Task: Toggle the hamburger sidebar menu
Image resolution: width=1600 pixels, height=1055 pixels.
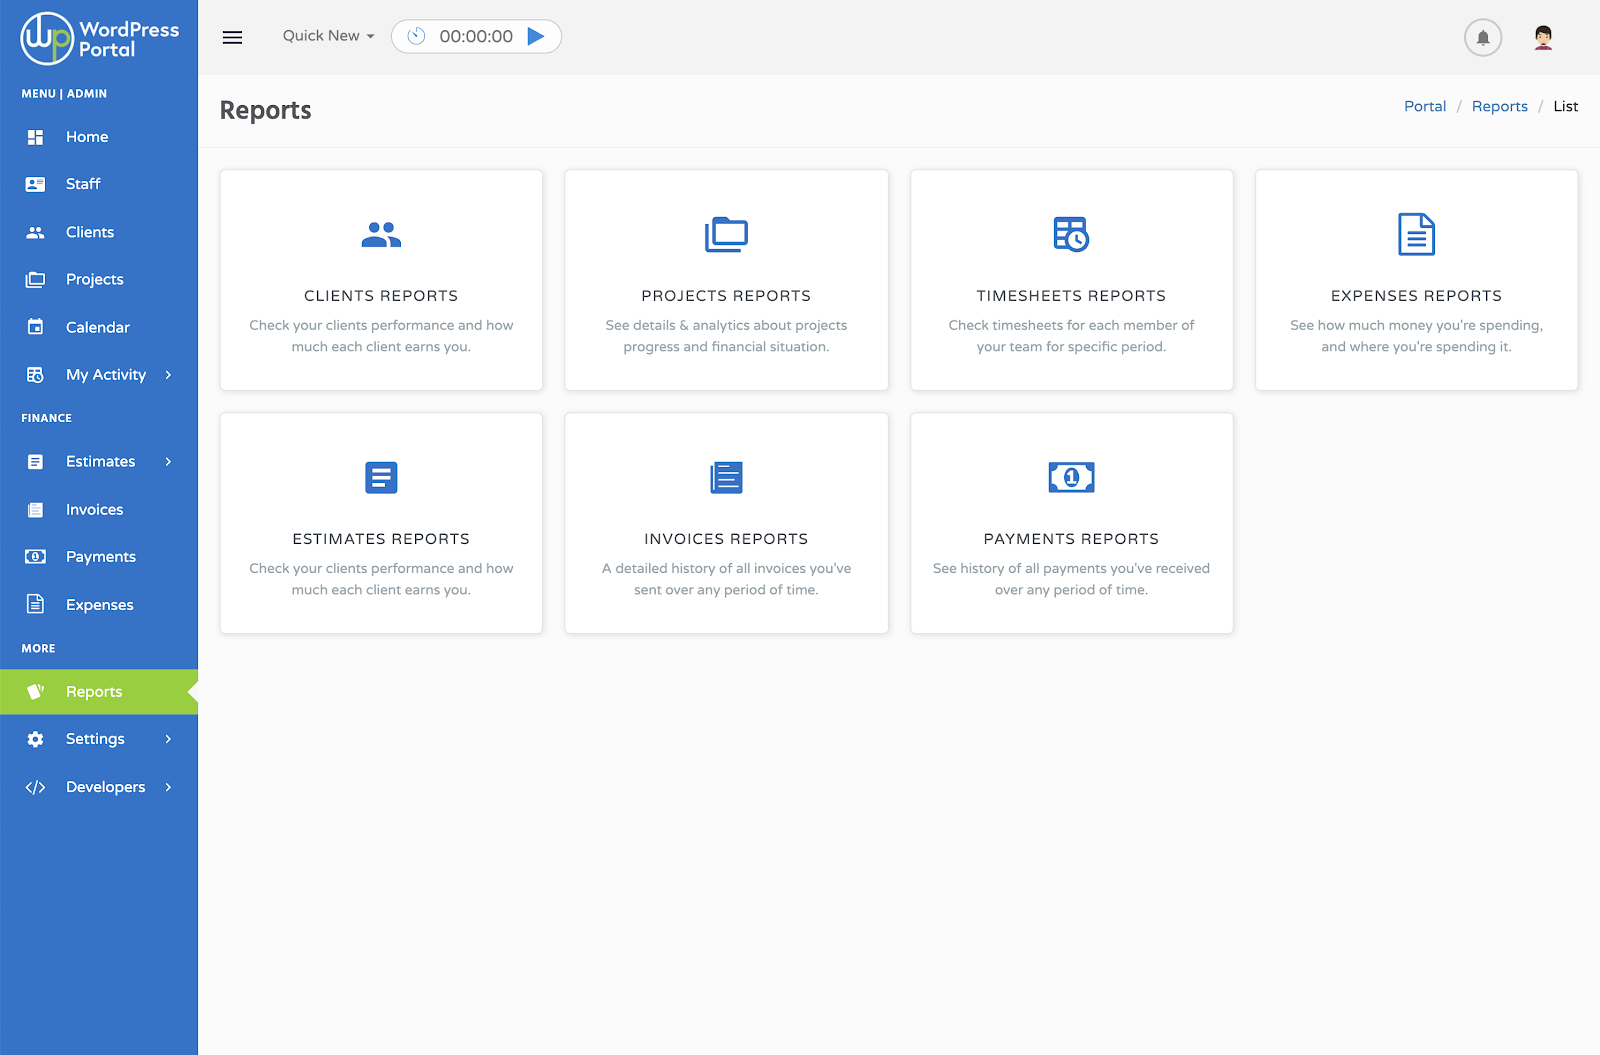Action: point(232,37)
